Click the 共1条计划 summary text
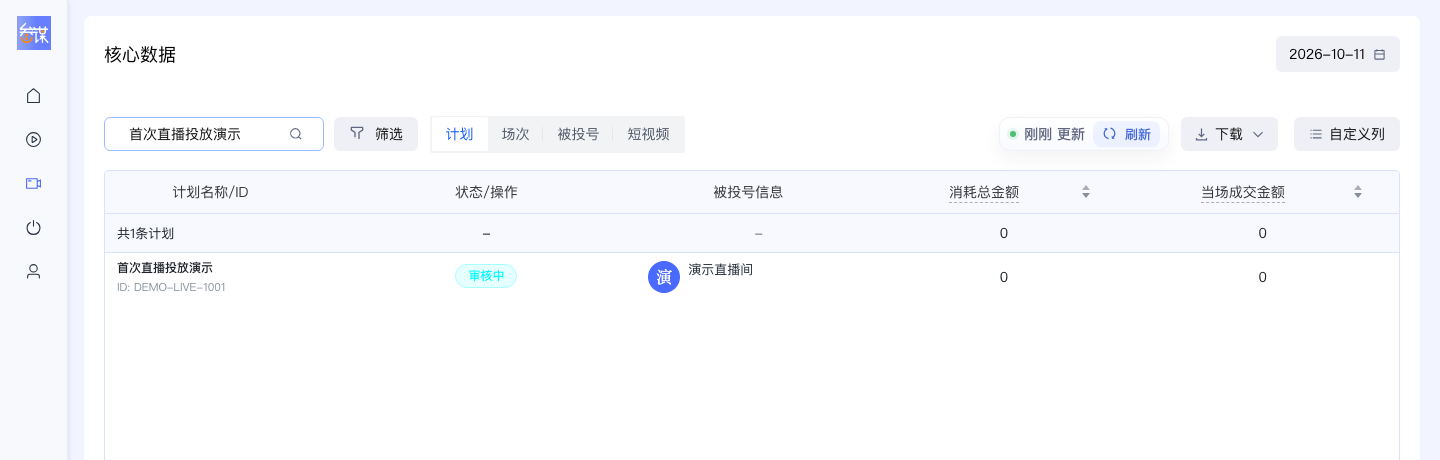This screenshot has width=1440, height=460. click(145, 233)
